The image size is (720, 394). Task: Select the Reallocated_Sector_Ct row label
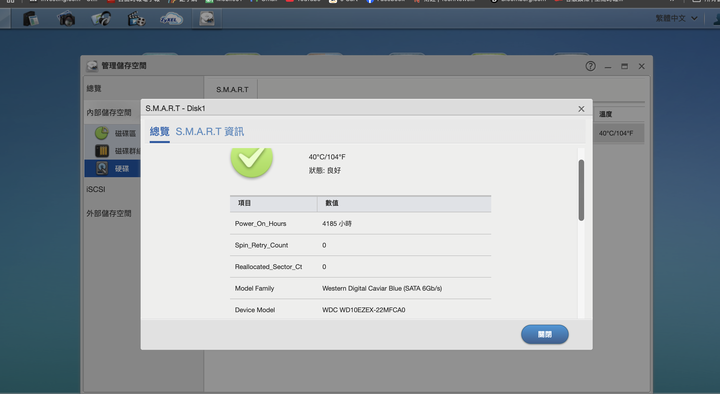tap(269, 267)
